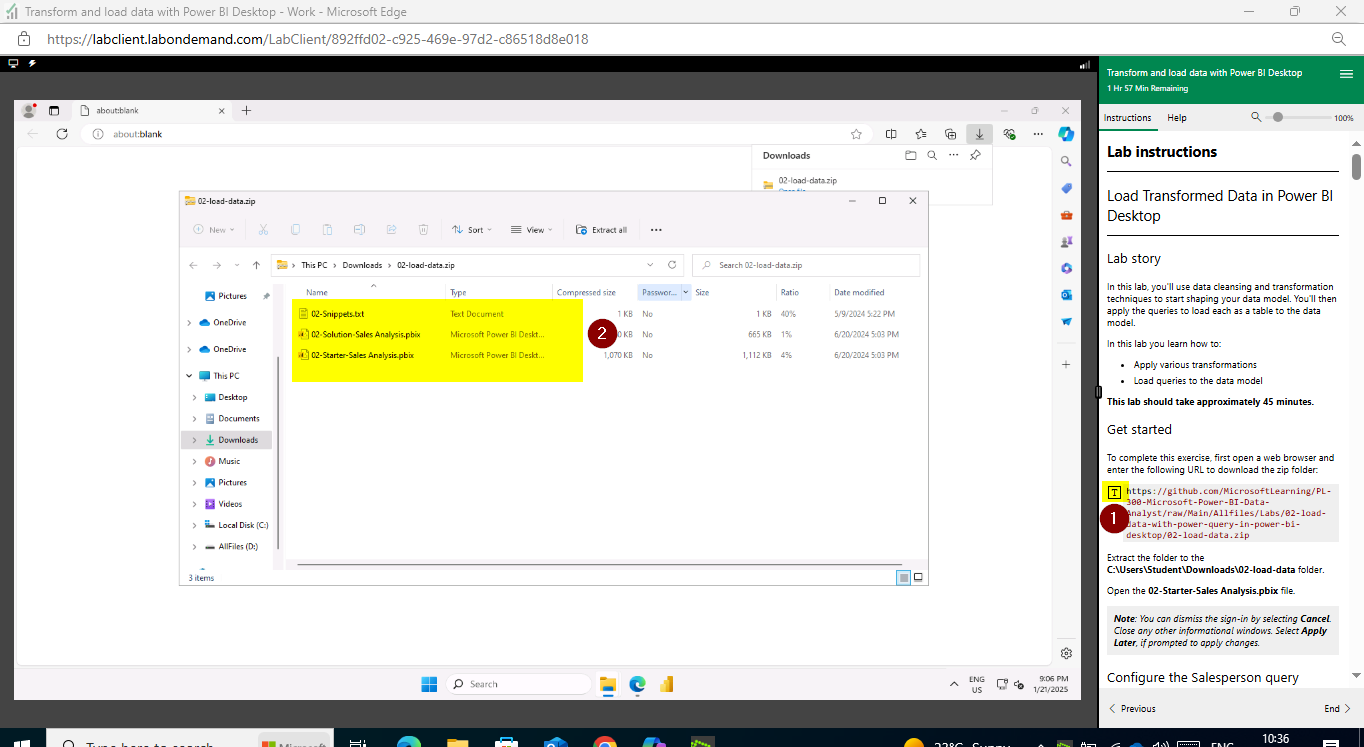Pin the Downloads popup
The image size is (1364, 747).
[975, 155]
